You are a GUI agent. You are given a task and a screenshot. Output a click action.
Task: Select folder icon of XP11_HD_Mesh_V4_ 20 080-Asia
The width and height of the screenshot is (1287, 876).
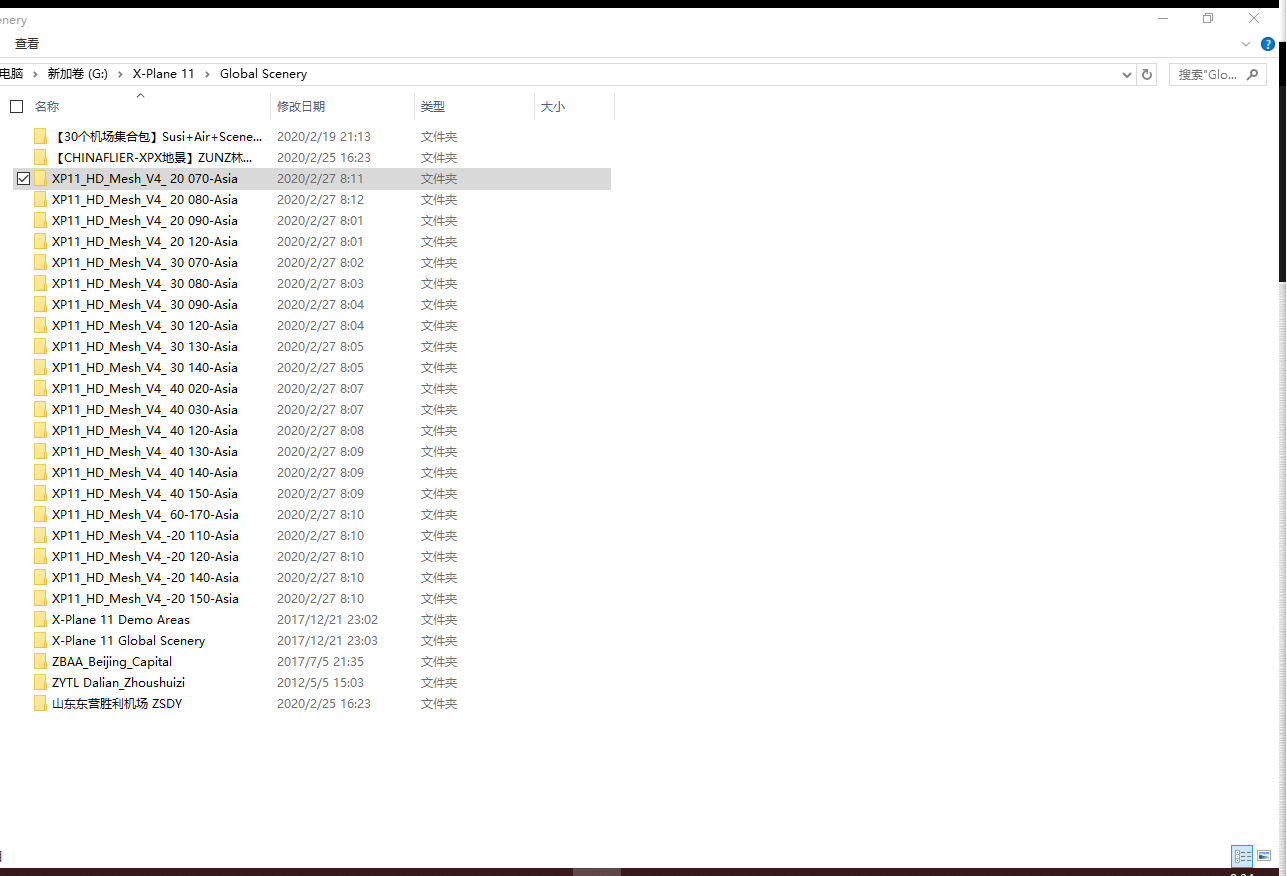(40, 199)
